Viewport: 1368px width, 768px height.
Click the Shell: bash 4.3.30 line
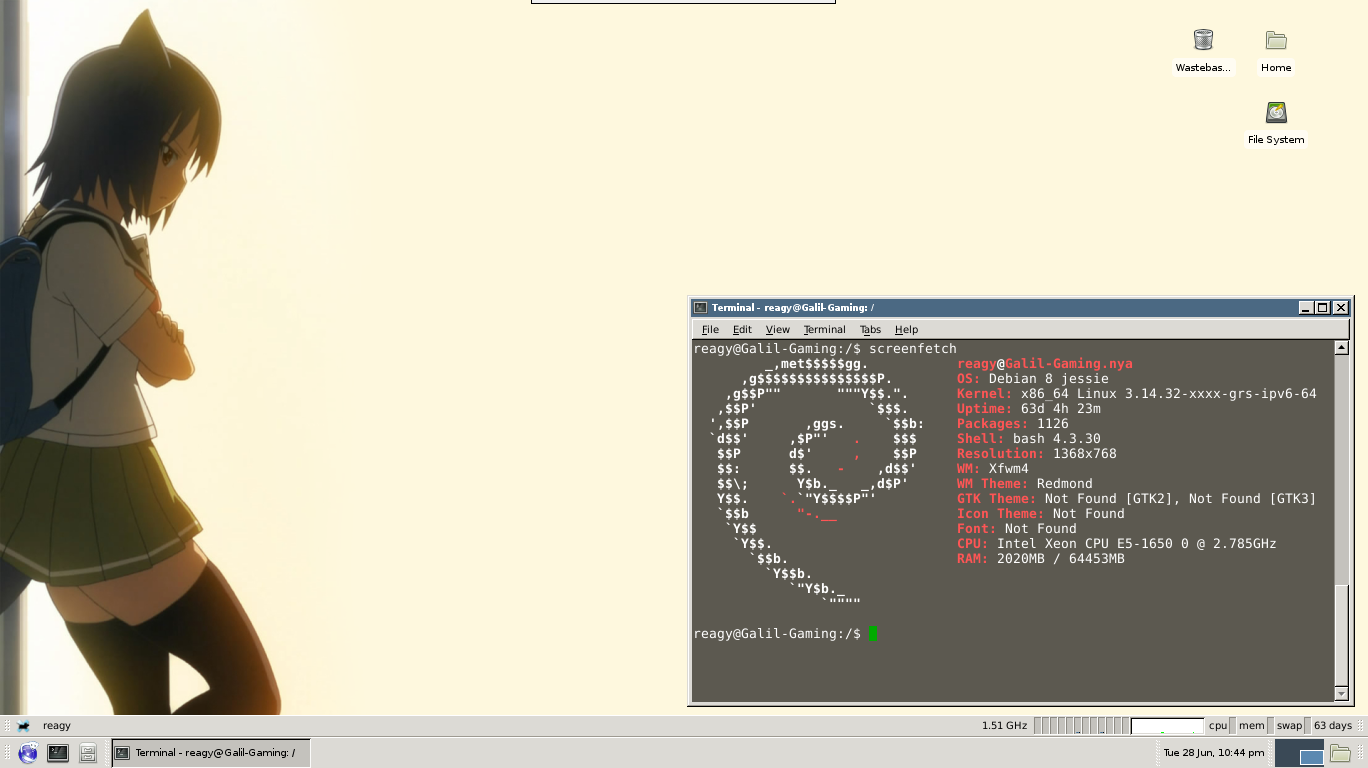coord(1029,439)
